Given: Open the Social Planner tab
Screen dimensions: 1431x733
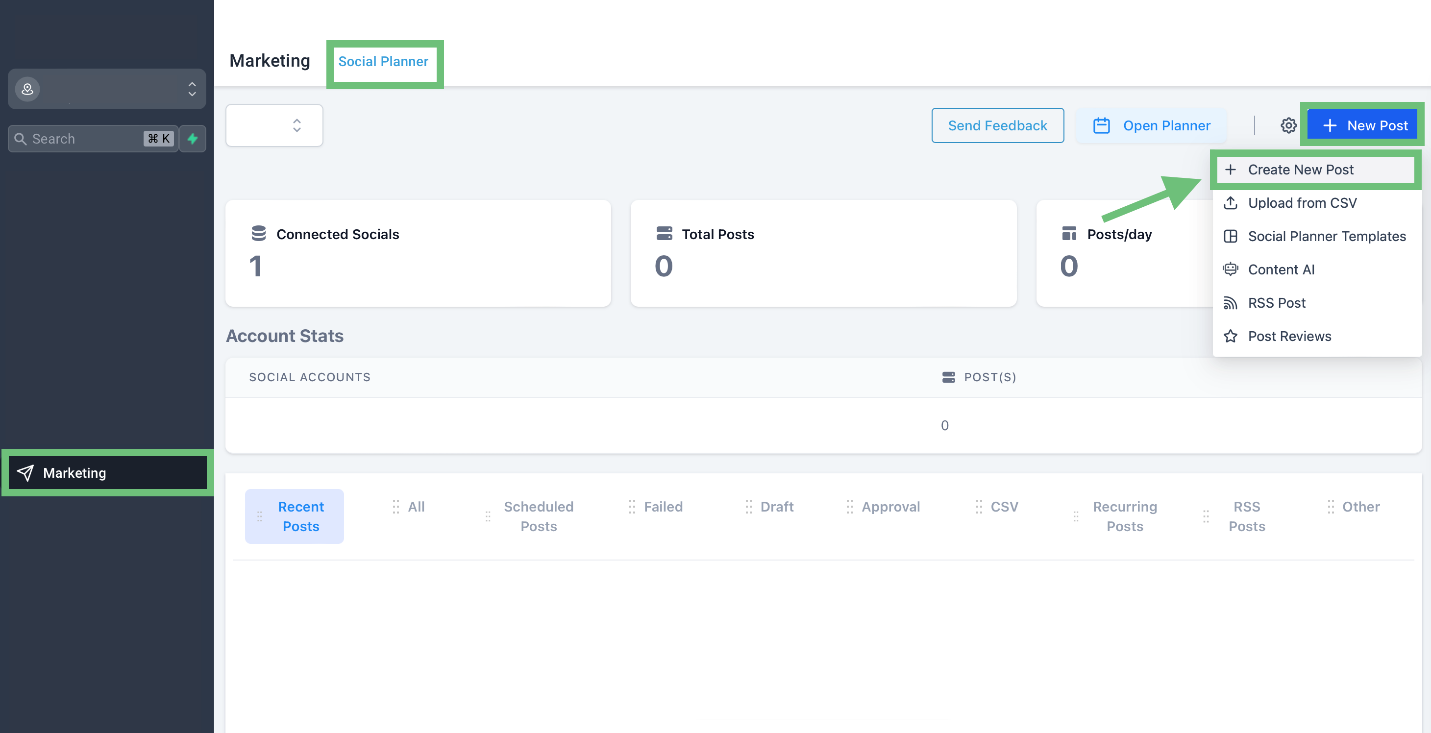Looking at the screenshot, I should click(x=383, y=62).
